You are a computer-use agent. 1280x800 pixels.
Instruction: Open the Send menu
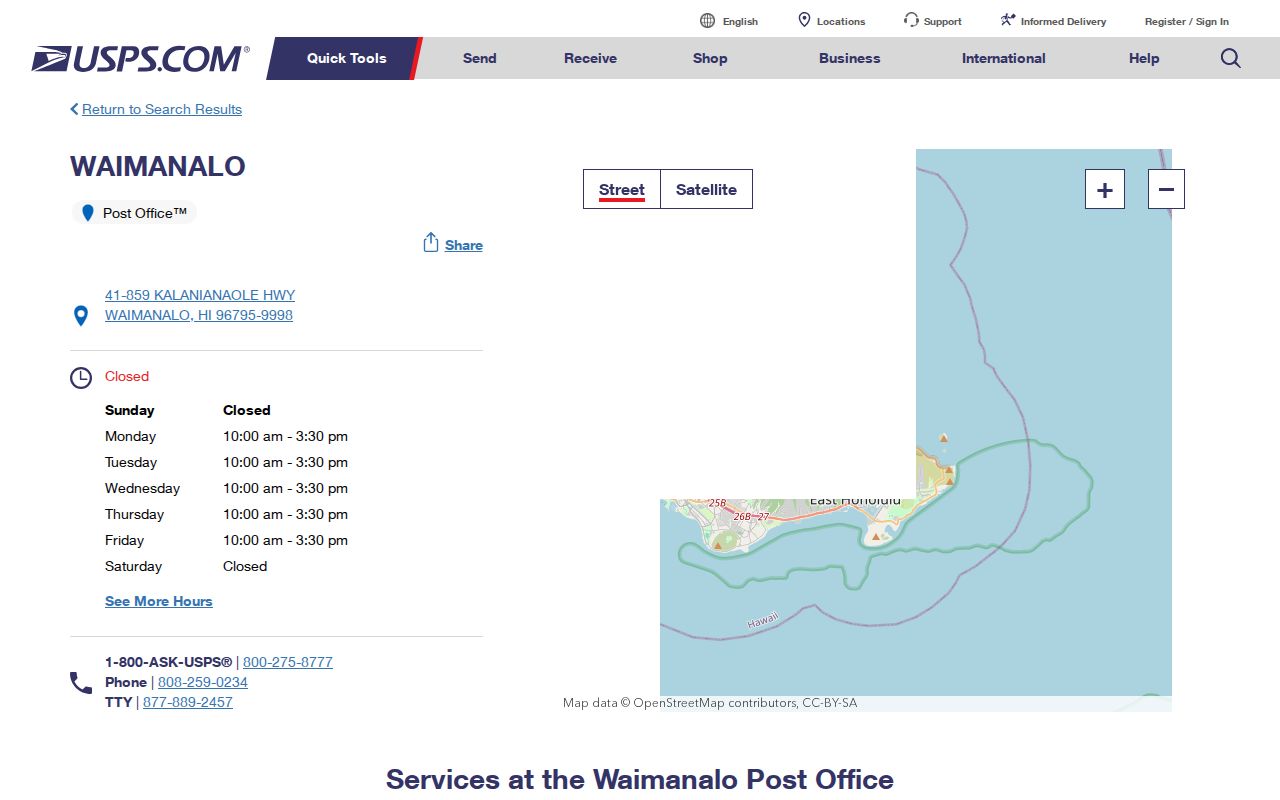pyautogui.click(x=480, y=58)
